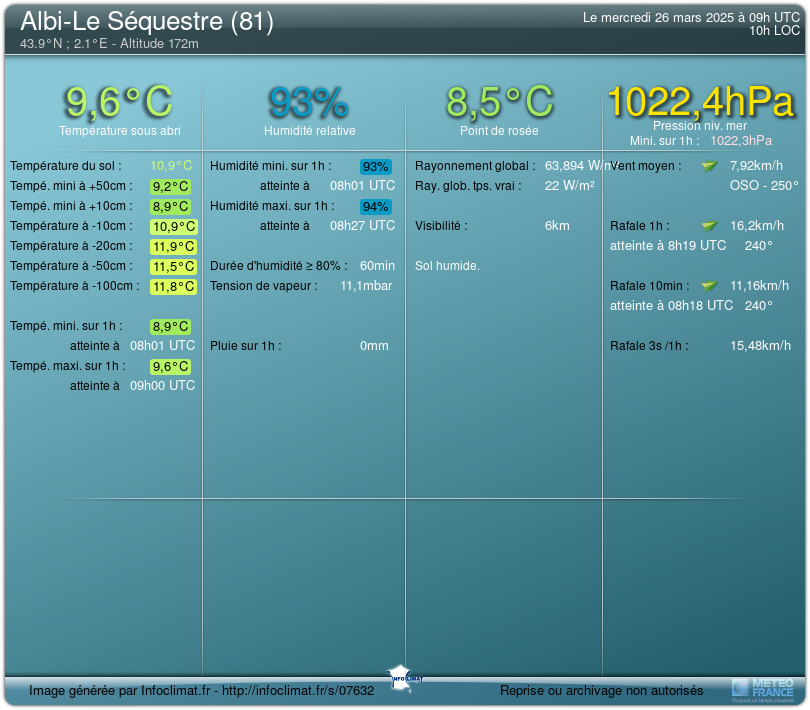Screen dimensions: 810x710
Task: Click the large 8,5°C dew point value
Action: coord(499,102)
